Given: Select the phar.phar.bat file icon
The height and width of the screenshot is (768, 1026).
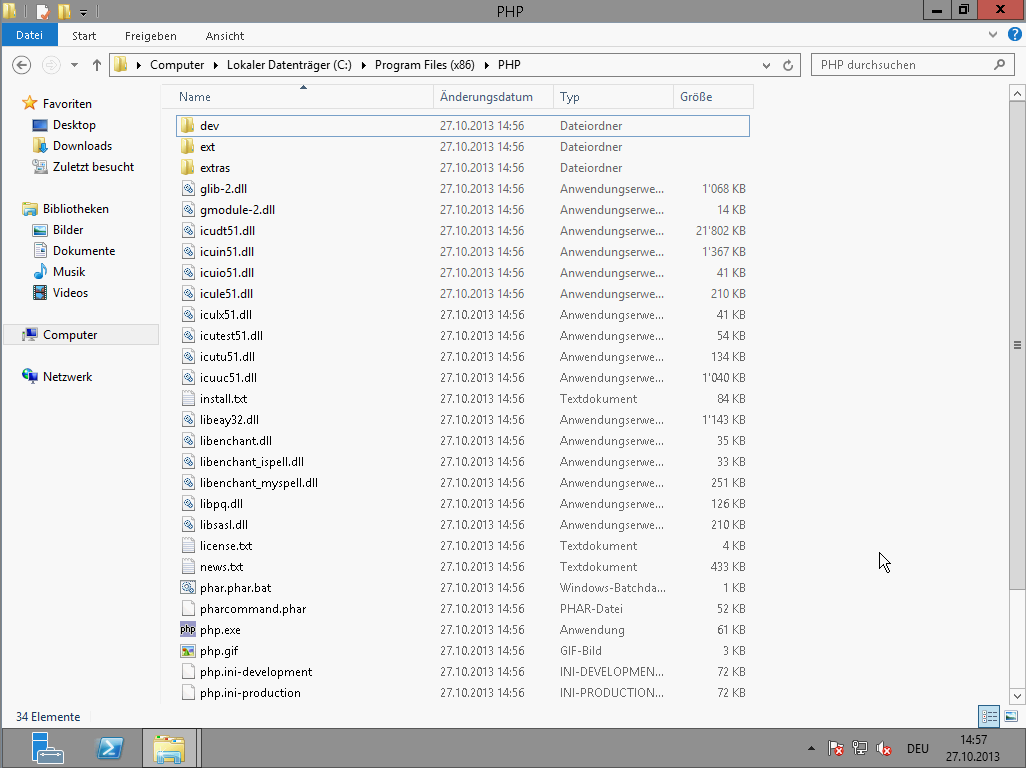Looking at the screenshot, I should (188, 587).
